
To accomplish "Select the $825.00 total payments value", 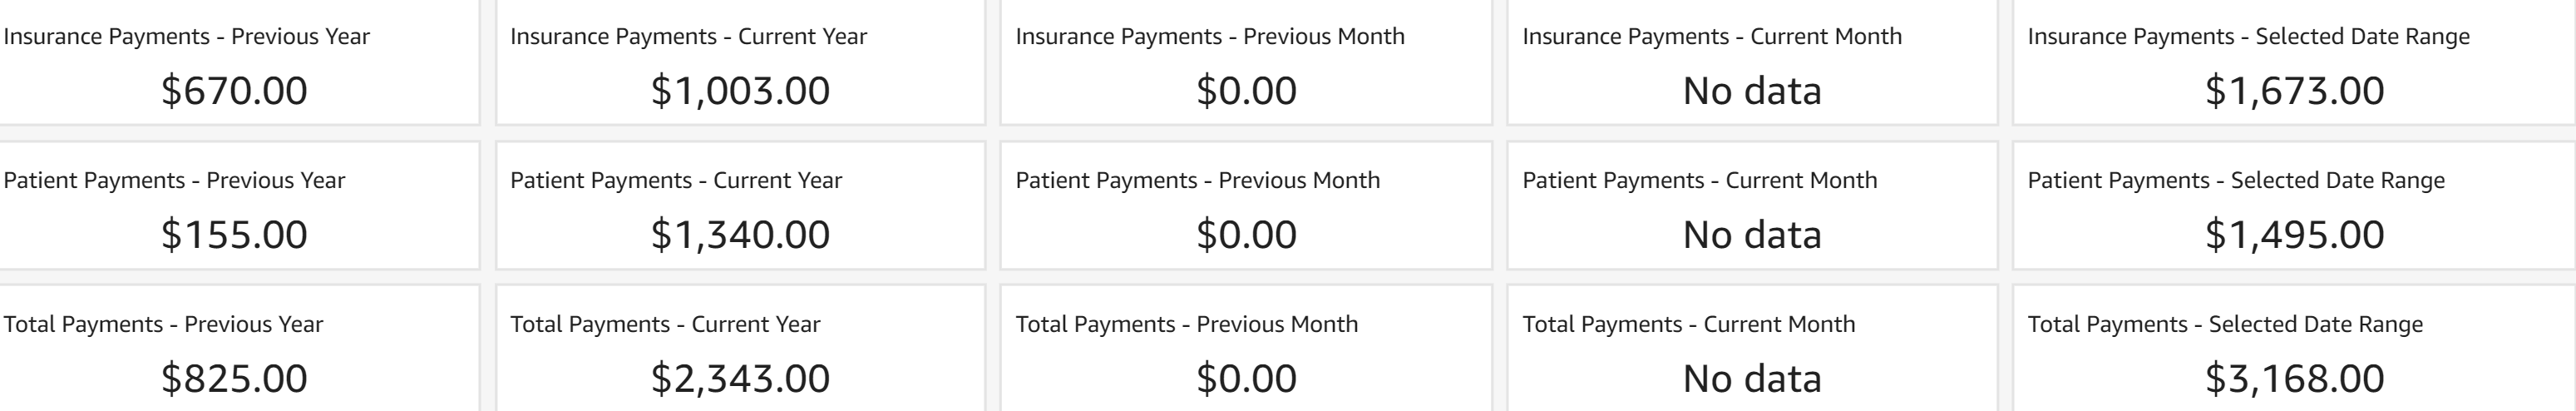I will tap(234, 379).
